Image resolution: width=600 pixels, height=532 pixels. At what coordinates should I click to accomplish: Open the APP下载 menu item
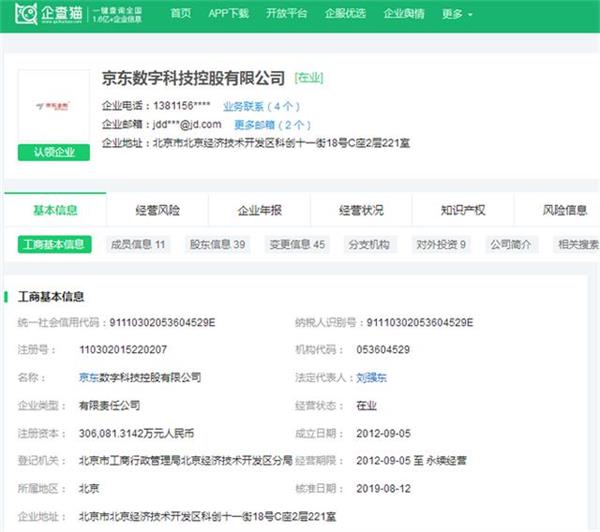coord(229,14)
